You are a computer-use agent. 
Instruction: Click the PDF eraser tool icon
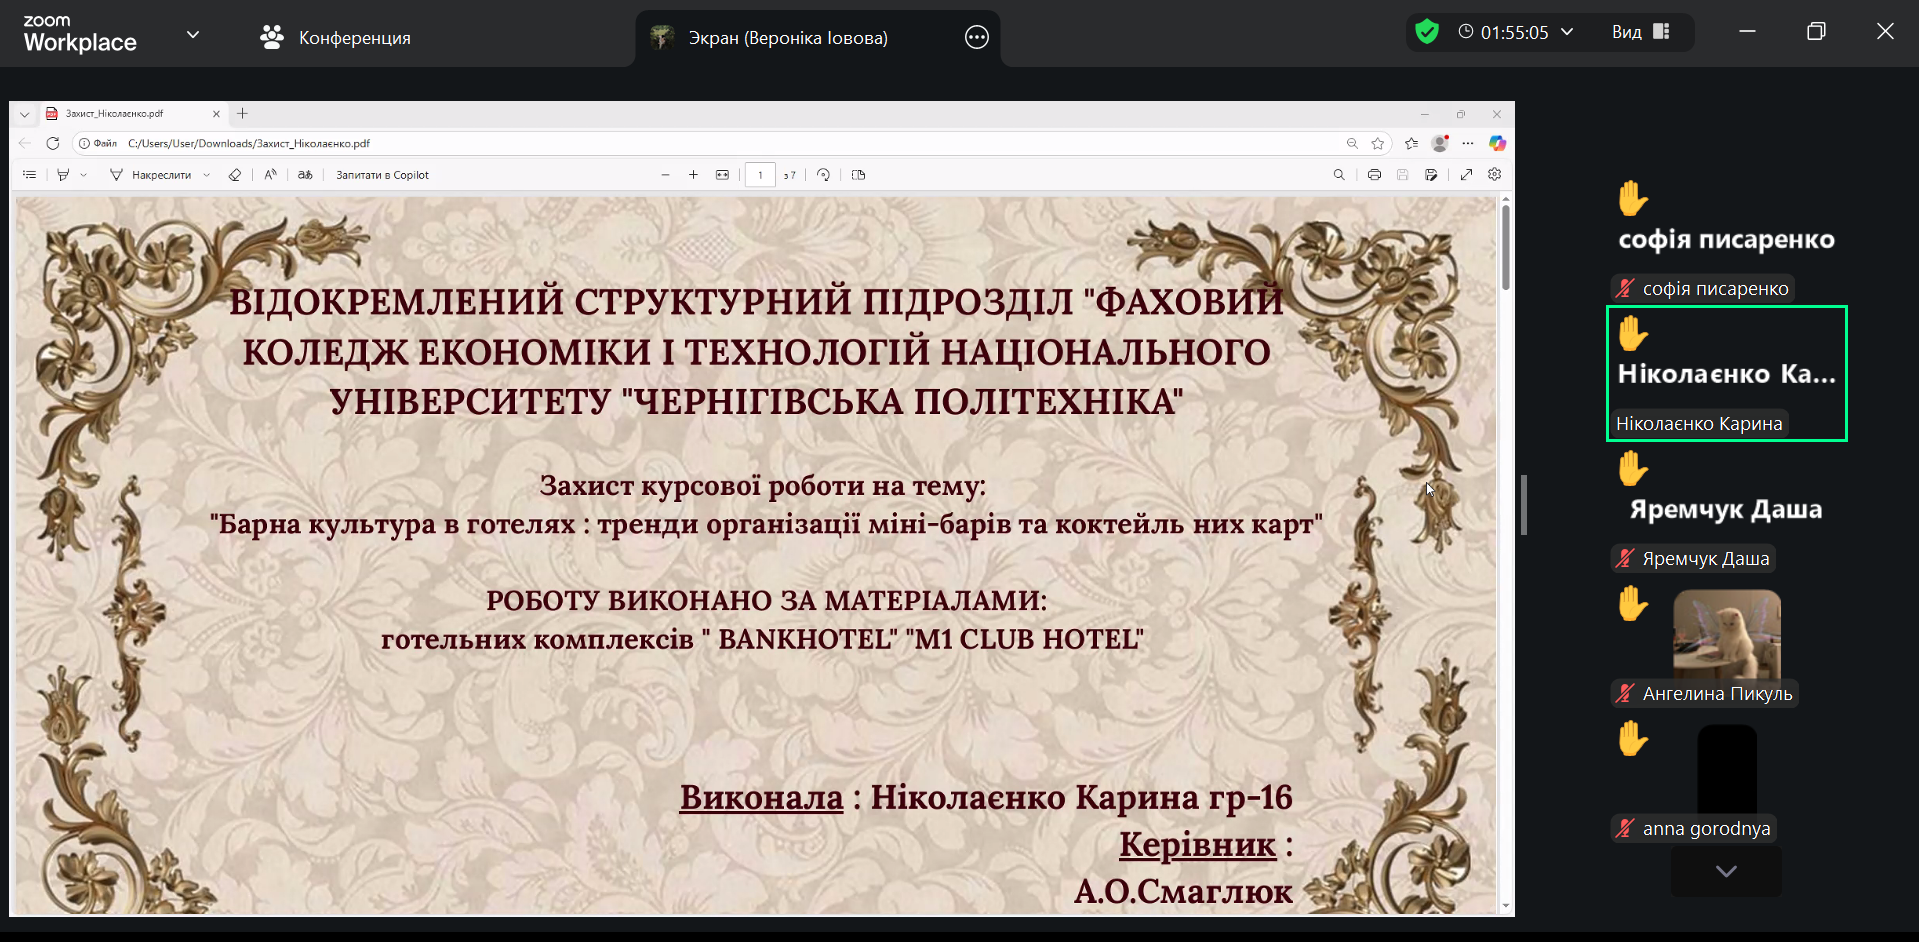click(235, 175)
